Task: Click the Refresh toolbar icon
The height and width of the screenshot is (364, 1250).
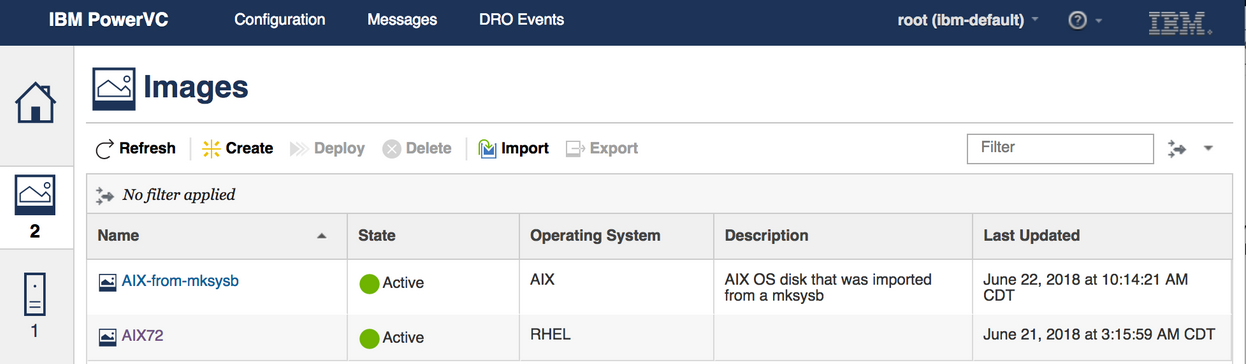Action: (105, 149)
